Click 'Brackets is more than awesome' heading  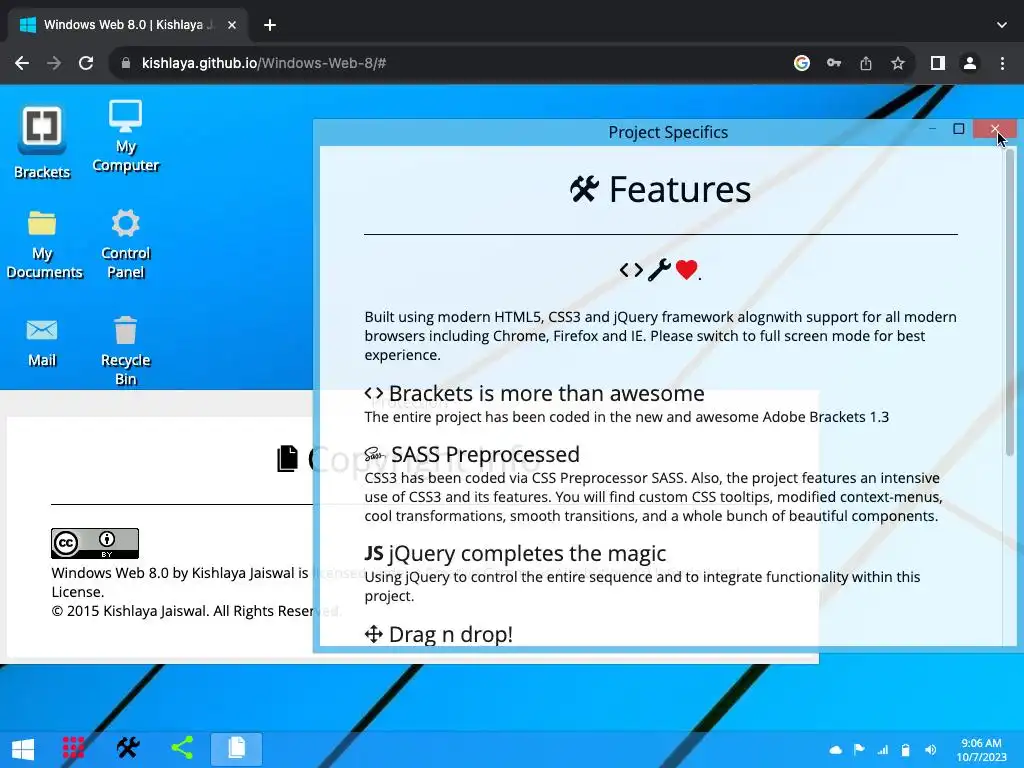(535, 393)
